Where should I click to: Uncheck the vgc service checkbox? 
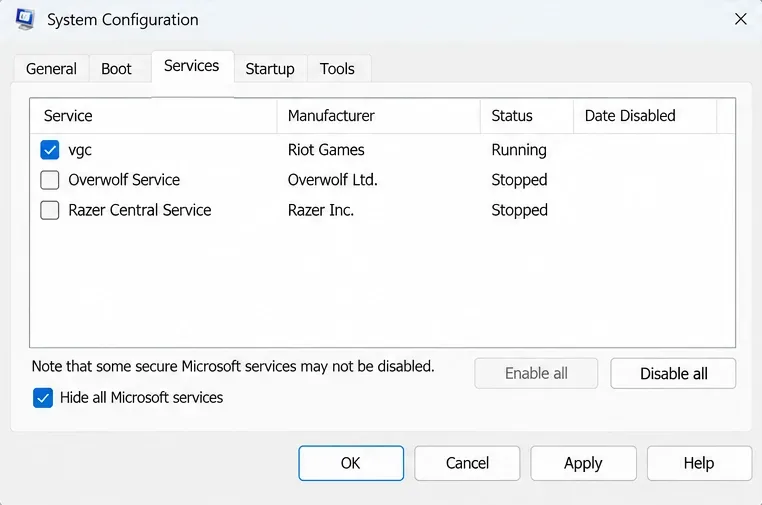pyautogui.click(x=50, y=150)
